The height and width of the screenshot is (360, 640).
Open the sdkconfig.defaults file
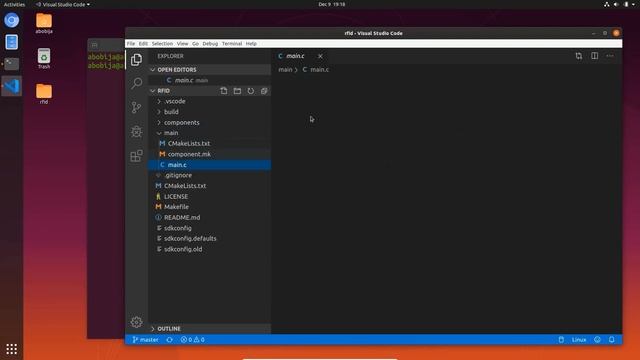pos(209,238)
